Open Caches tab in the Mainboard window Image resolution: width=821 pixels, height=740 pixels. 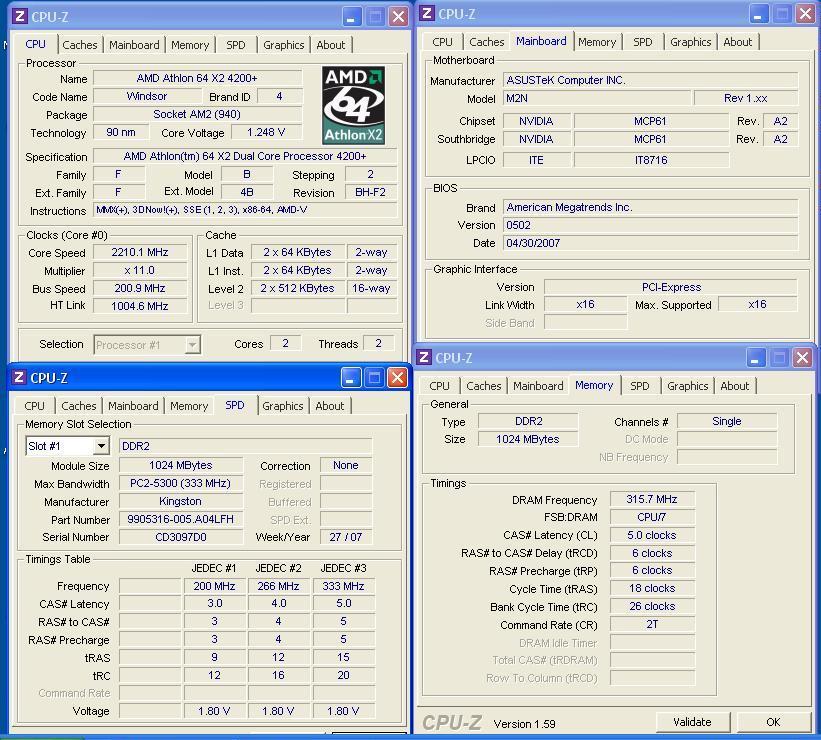pyautogui.click(x=486, y=42)
